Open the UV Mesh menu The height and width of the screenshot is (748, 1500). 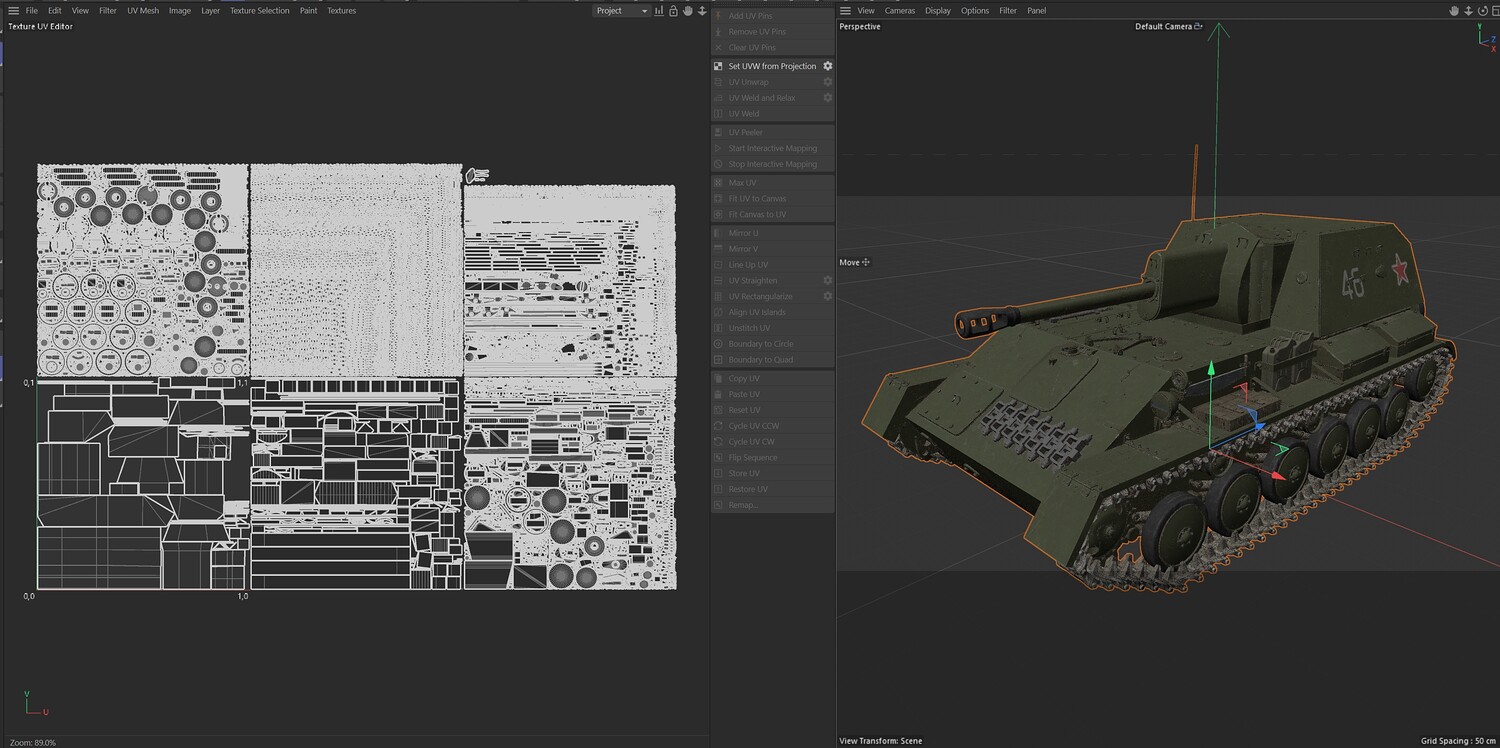click(x=143, y=11)
